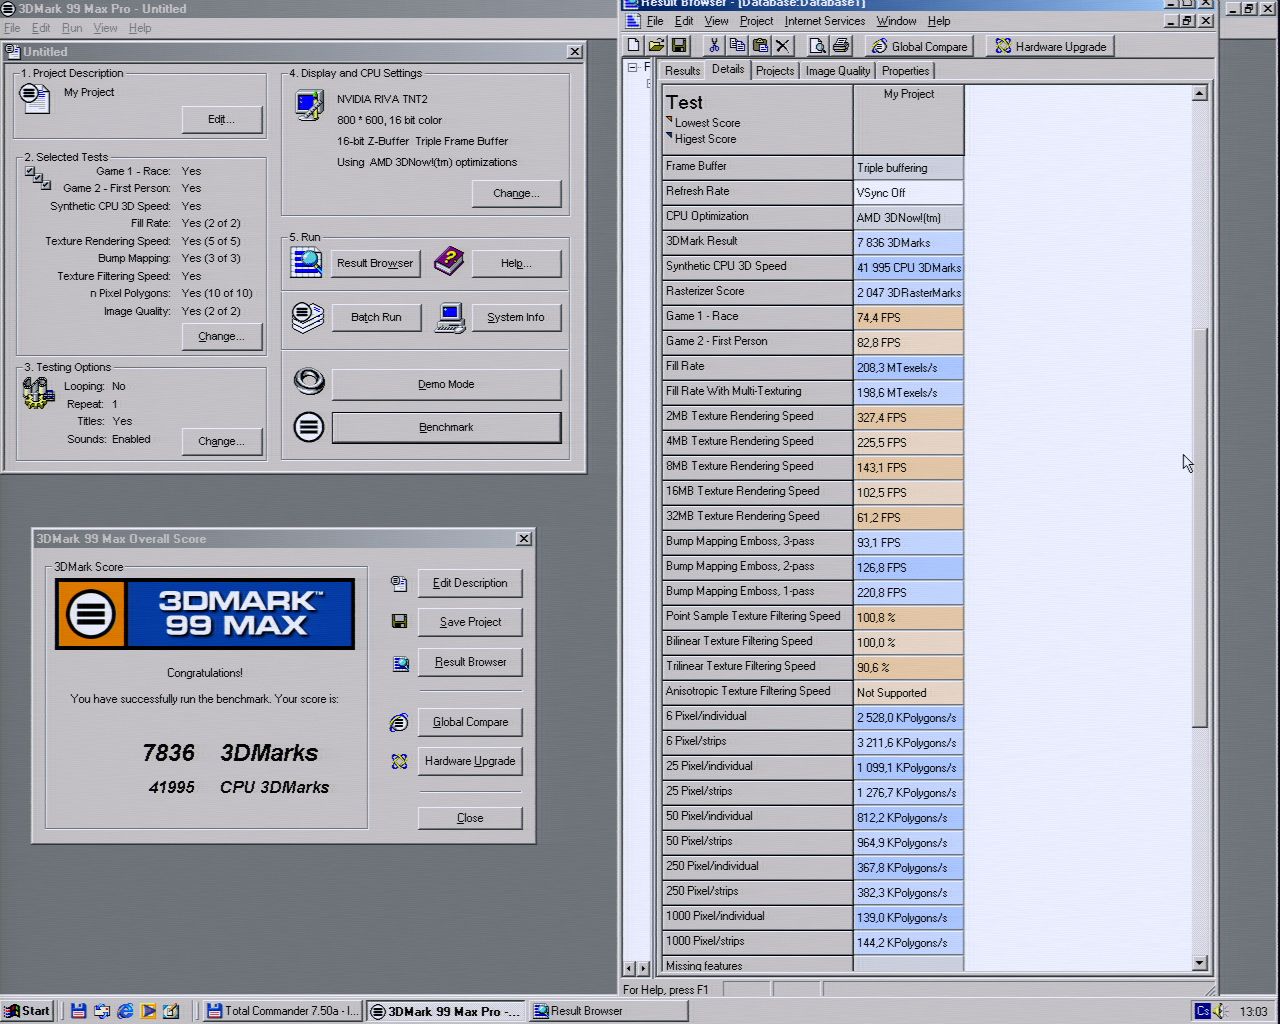Viewport: 1280px width, 1024px height.
Task: Click the Batch Run stacked pages icon
Action: 307,317
